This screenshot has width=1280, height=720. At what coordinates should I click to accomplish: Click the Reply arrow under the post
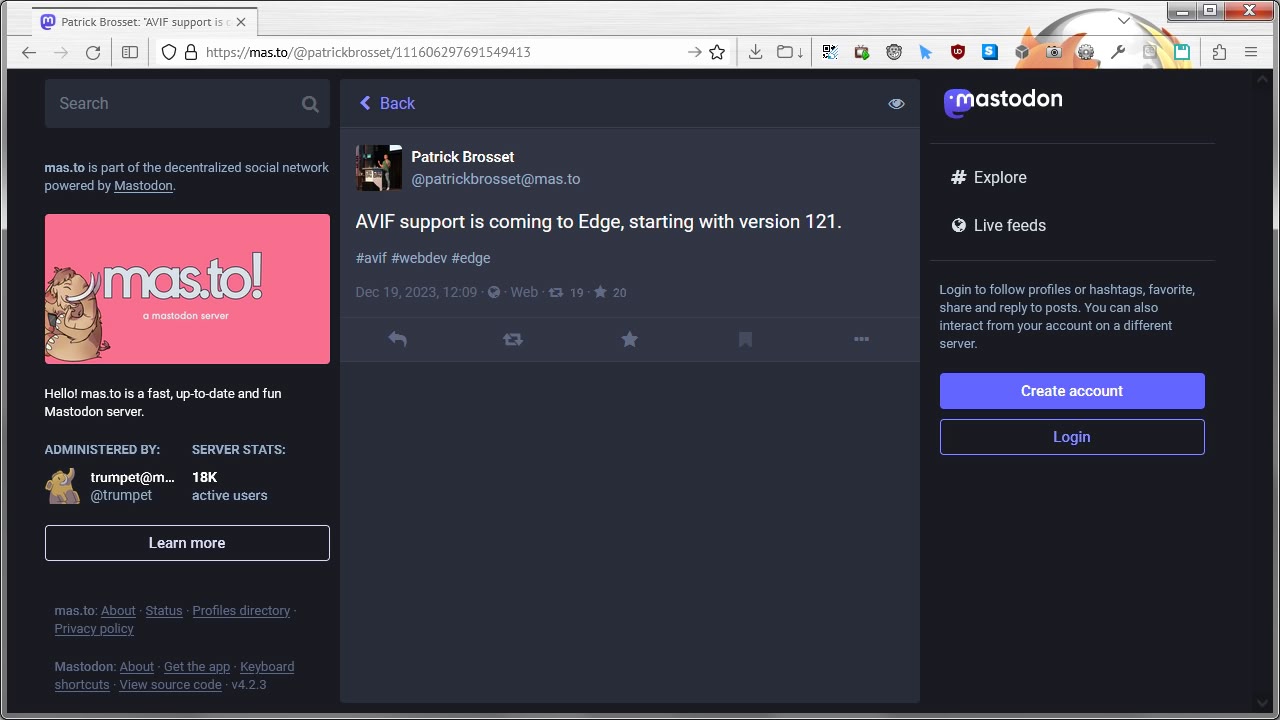(x=397, y=339)
